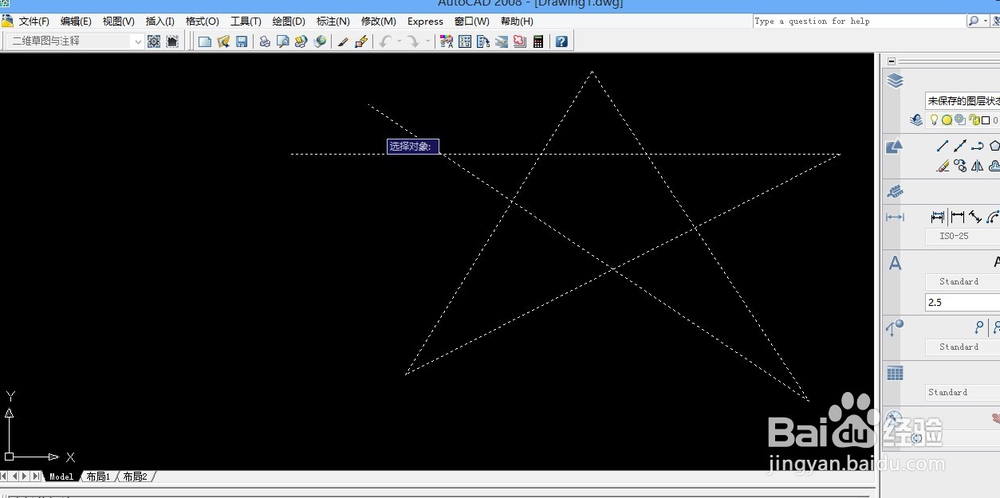Open the 视图(V) menu
Screen dimensions: 1000x498
point(119,21)
